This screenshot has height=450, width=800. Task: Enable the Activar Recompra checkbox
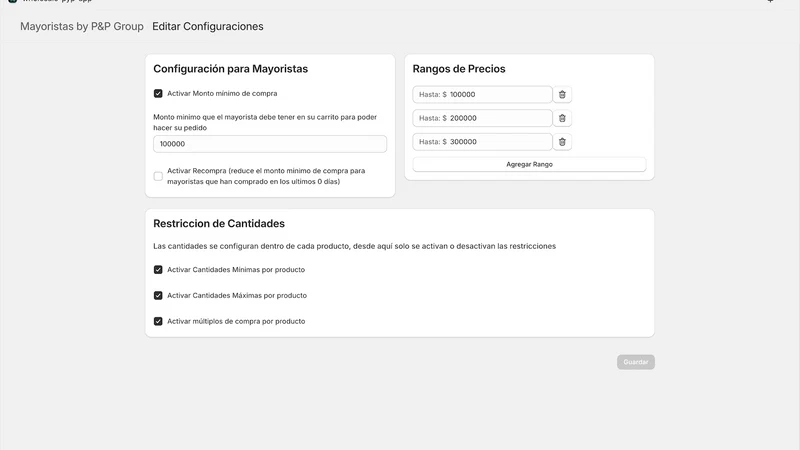[158, 176]
